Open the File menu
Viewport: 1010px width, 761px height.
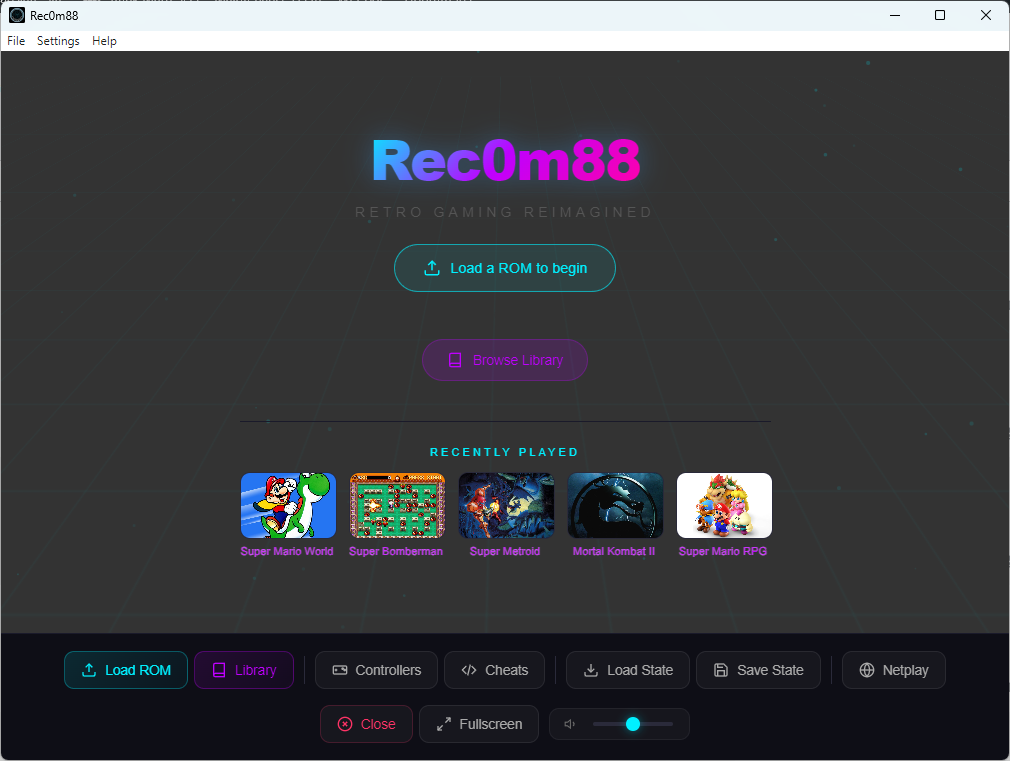tap(15, 41)
